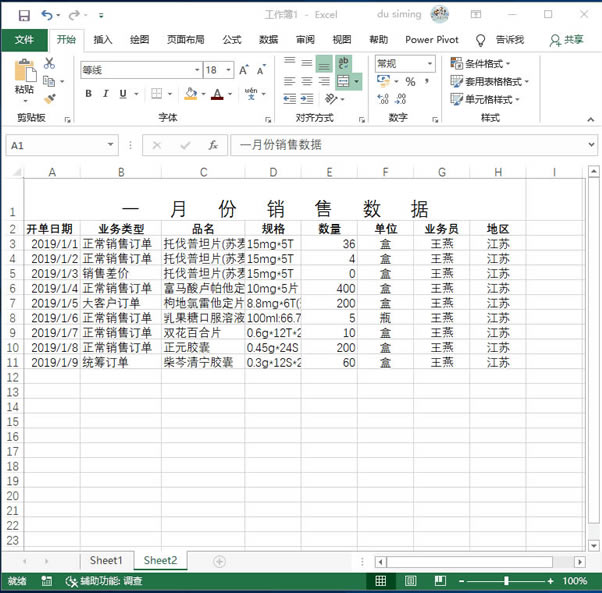Center text horizontally
This screenshot has height=593, width=602.
[x=306, y=81]
